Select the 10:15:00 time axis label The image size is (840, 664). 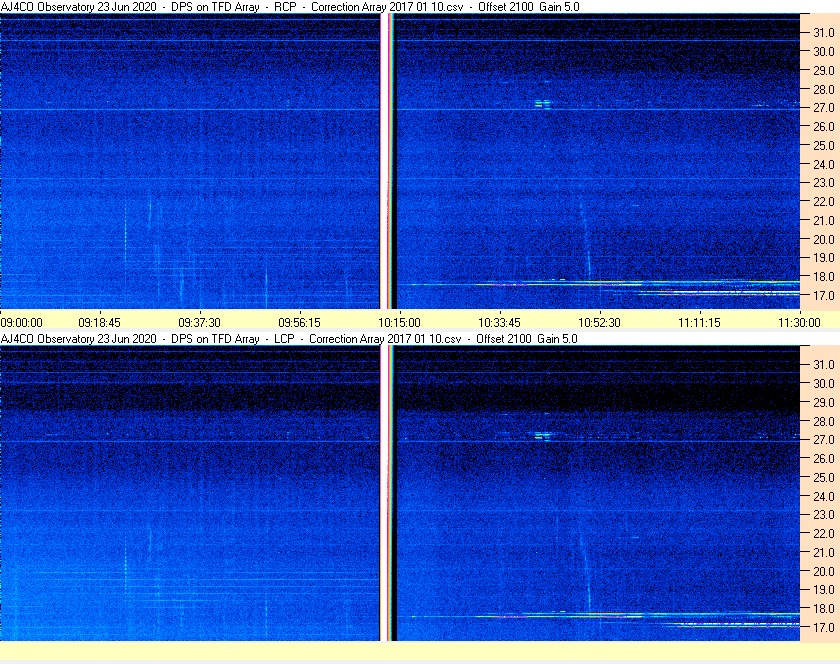400,323
